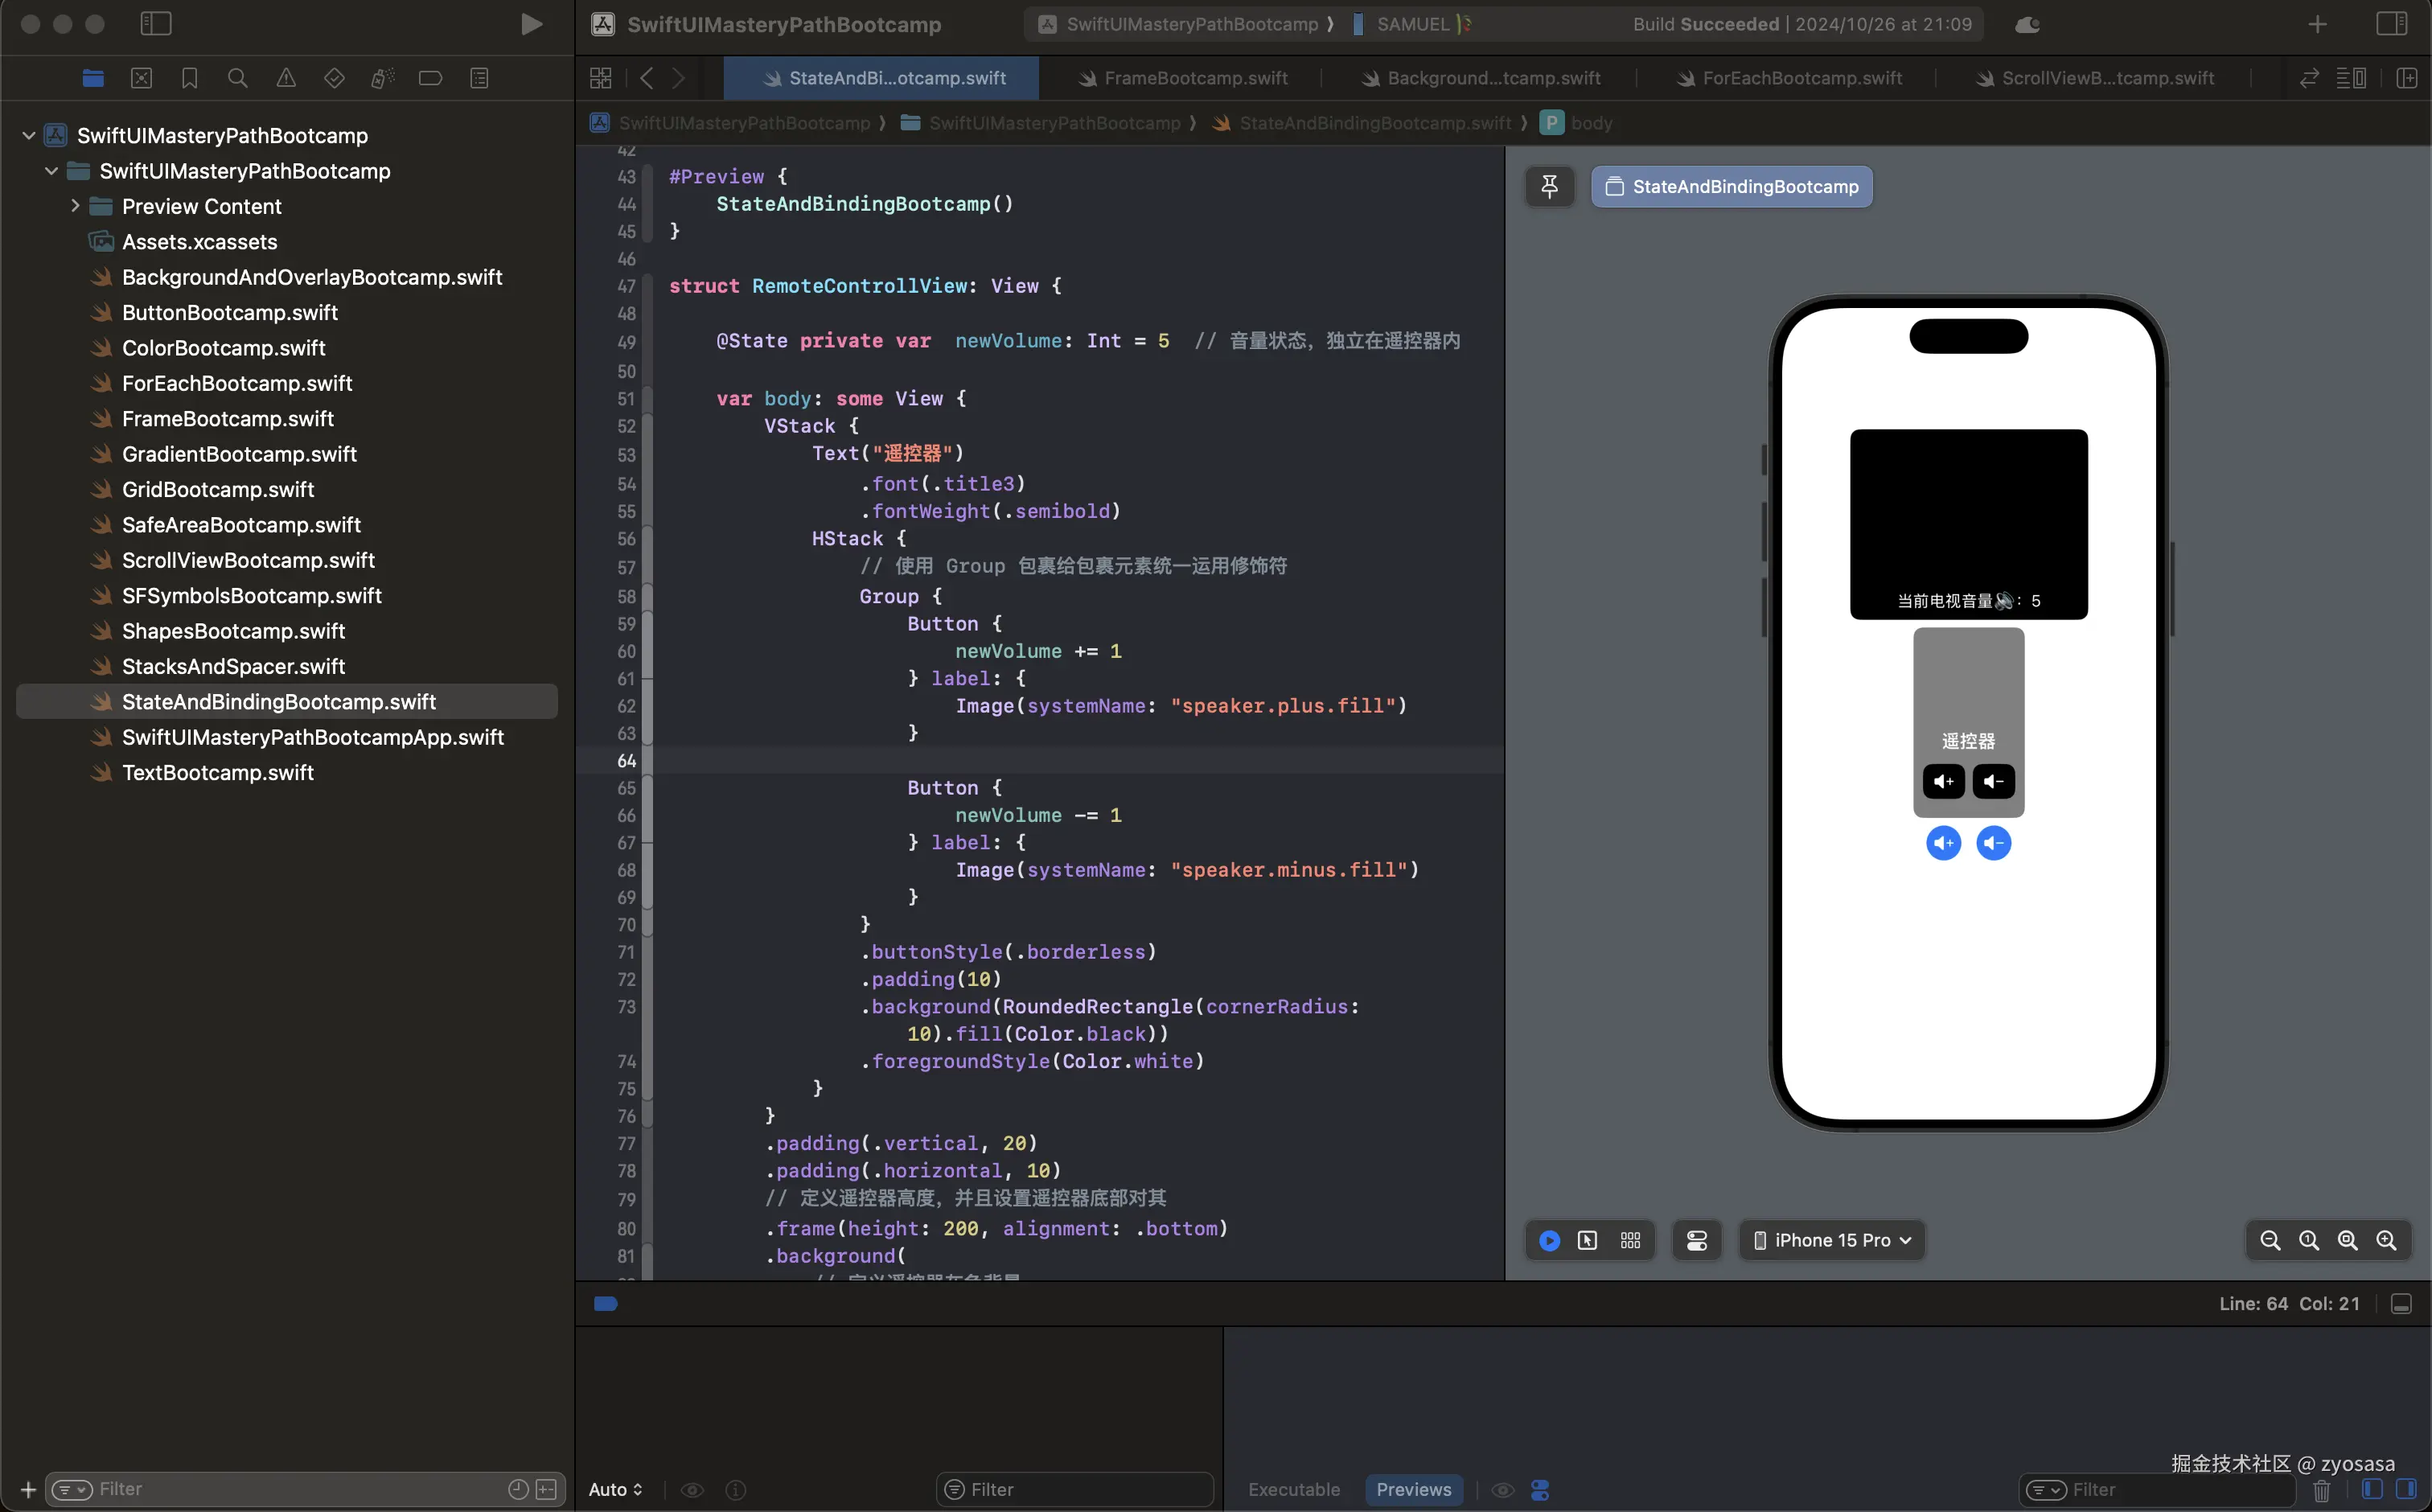Toggle the right inspector panel

click(2391, 24)
